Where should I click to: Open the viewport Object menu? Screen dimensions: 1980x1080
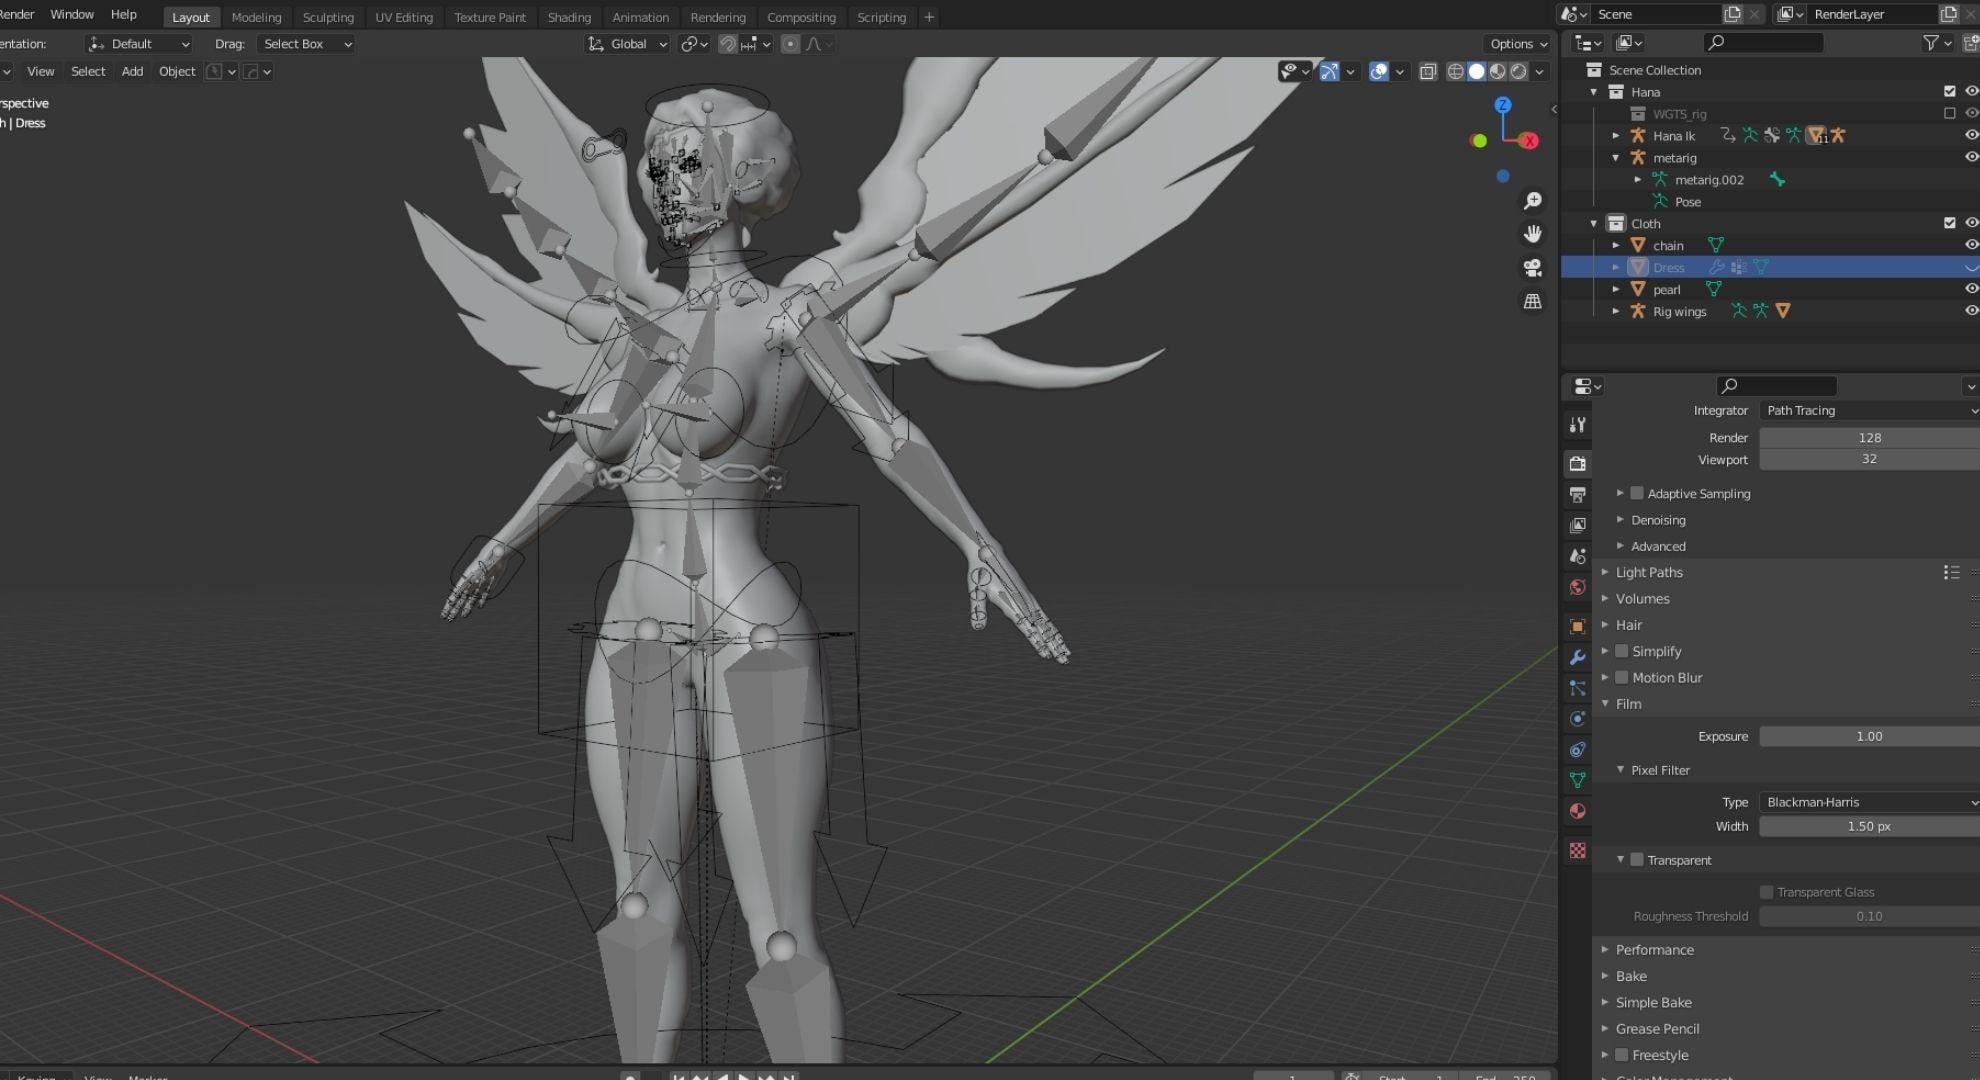pos(177,72)
